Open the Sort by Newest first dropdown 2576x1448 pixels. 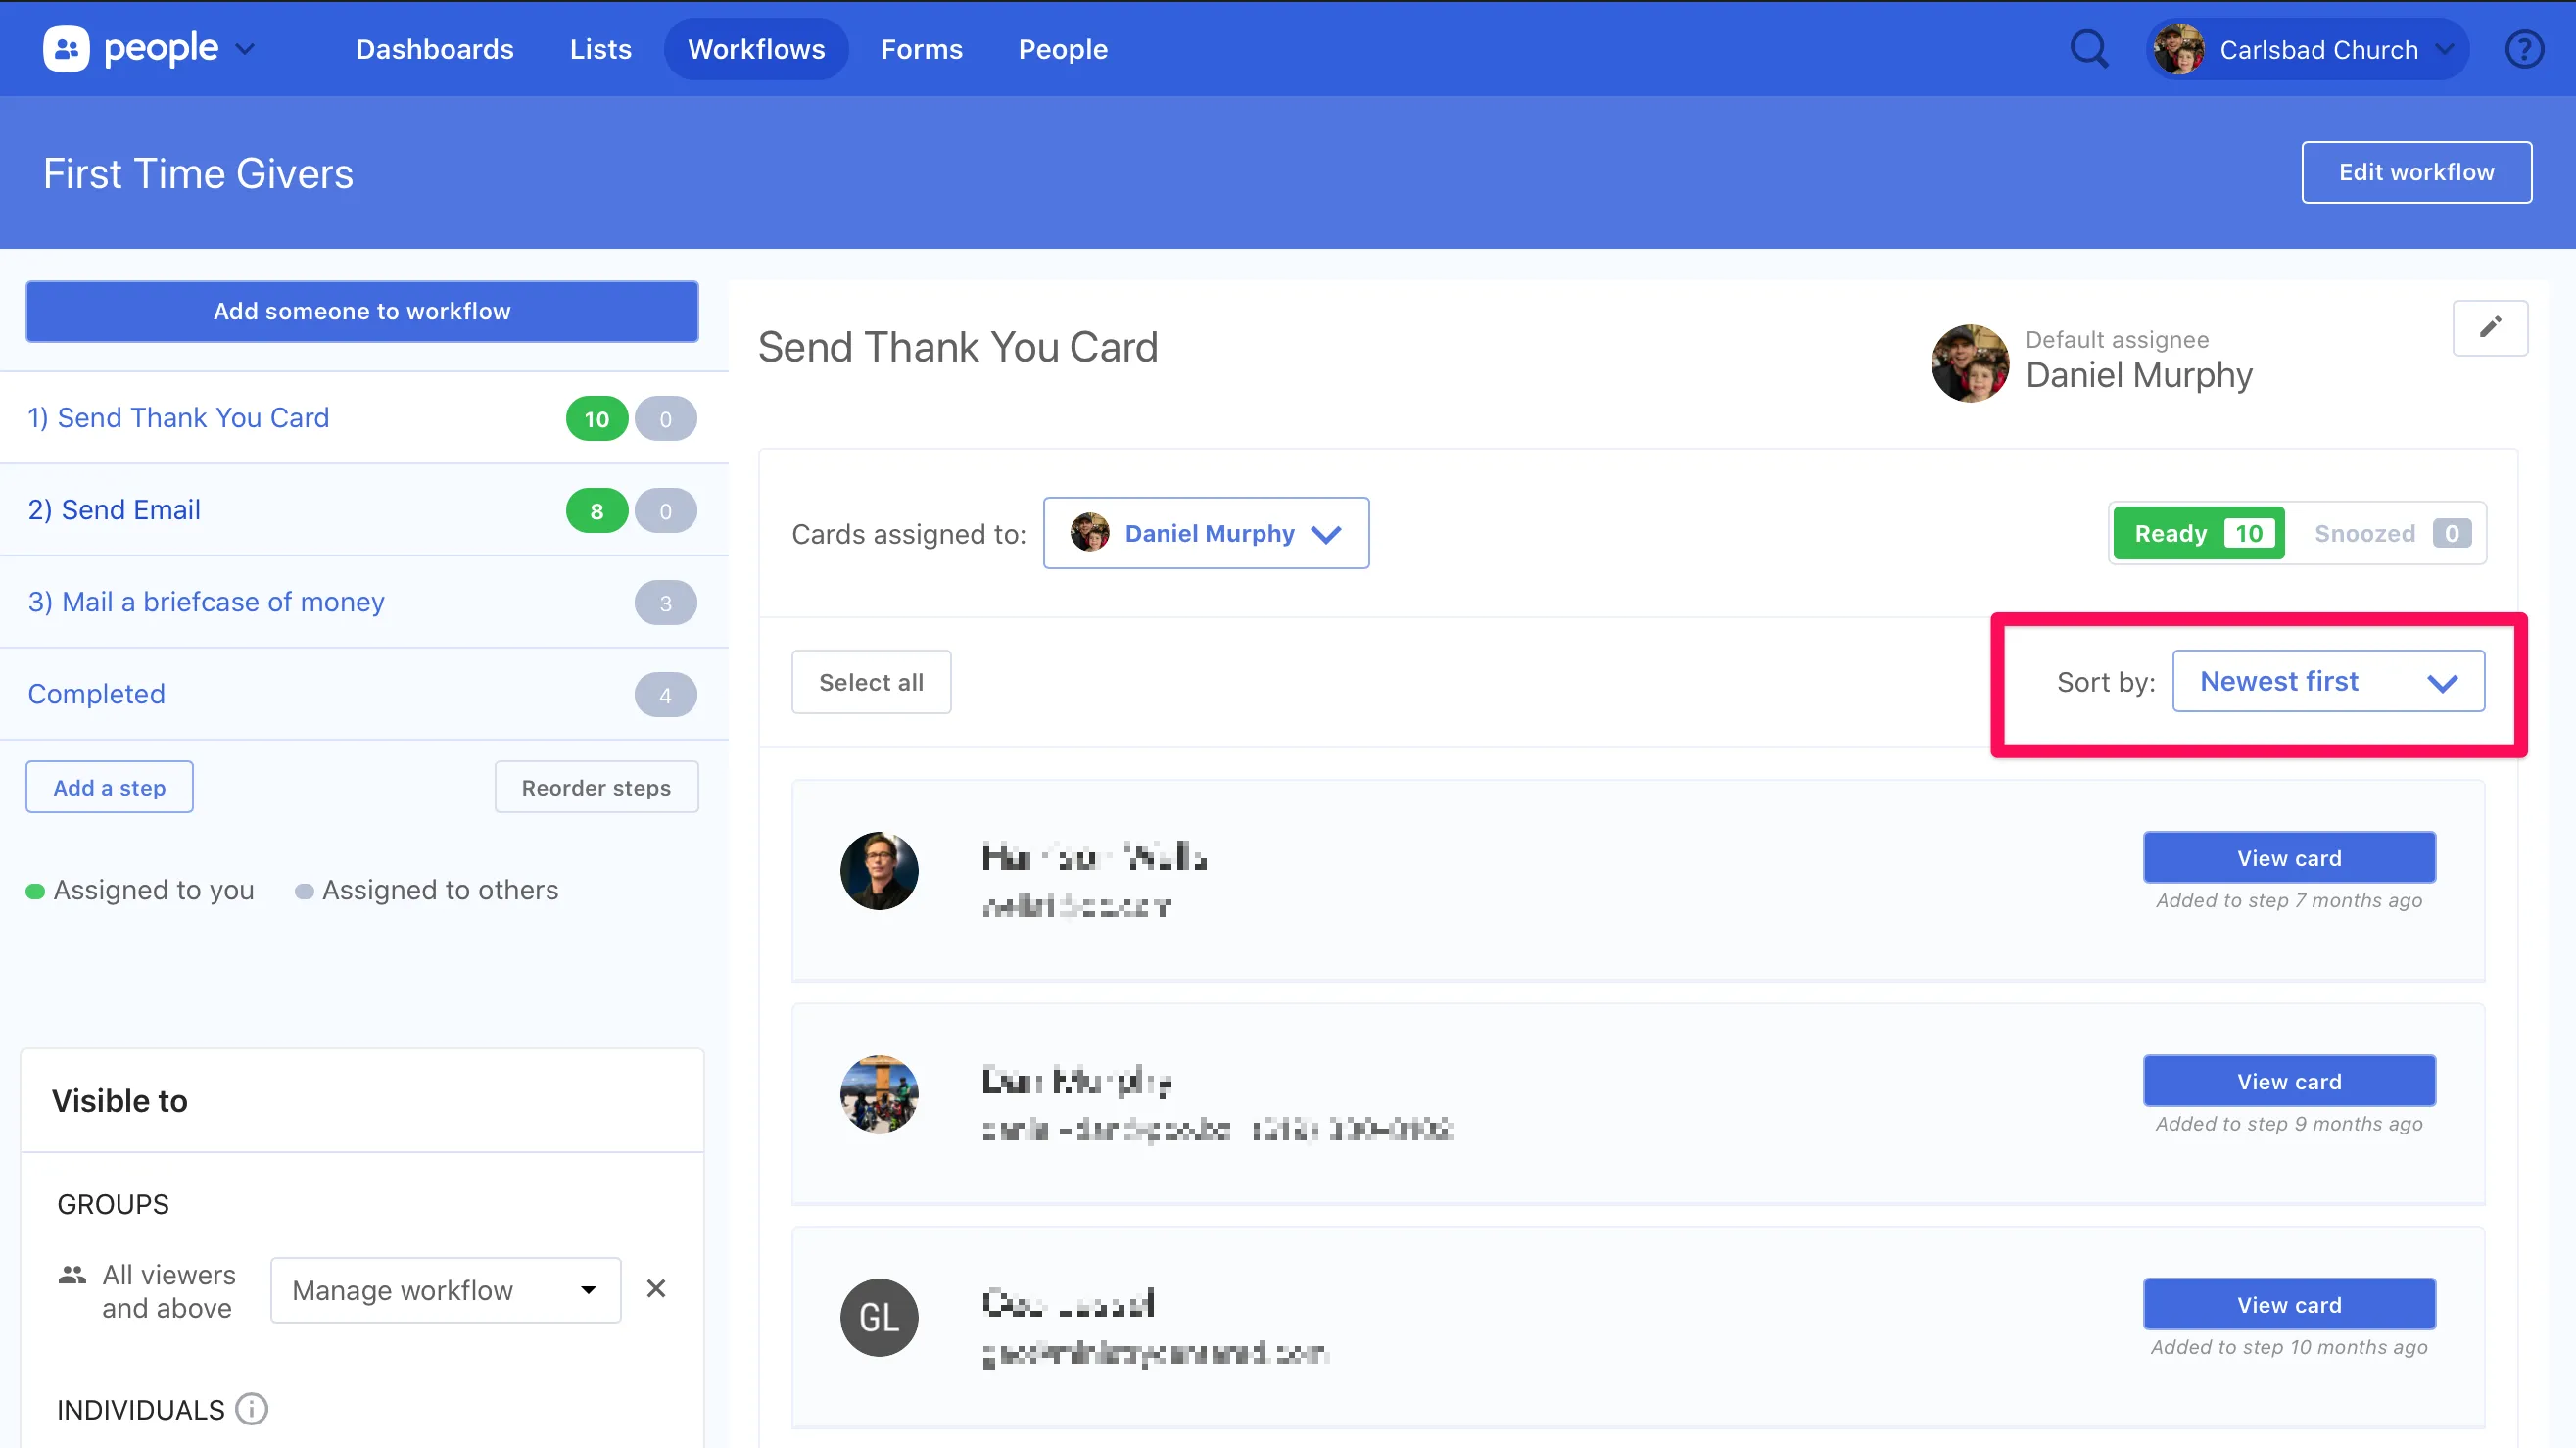(x=2327, y=681)
